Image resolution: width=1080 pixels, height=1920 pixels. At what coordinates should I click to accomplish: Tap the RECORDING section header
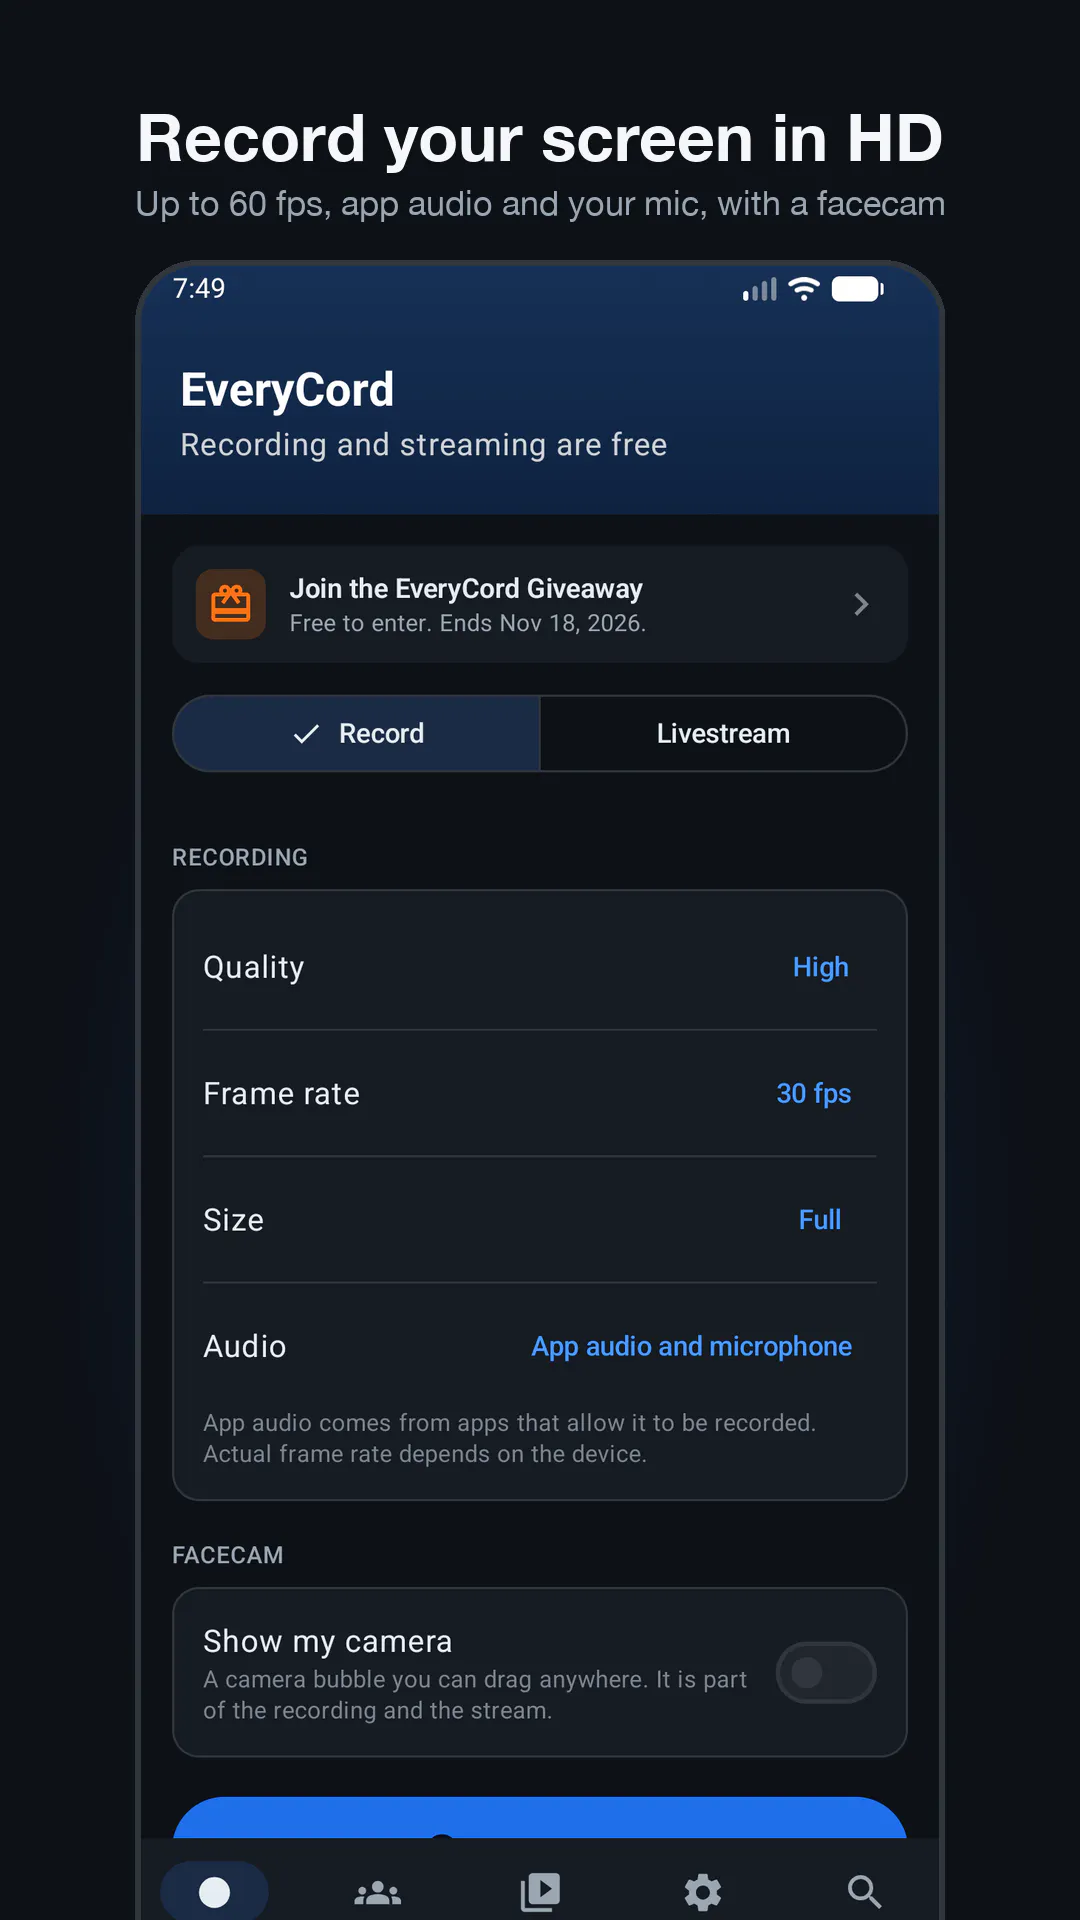240,857
